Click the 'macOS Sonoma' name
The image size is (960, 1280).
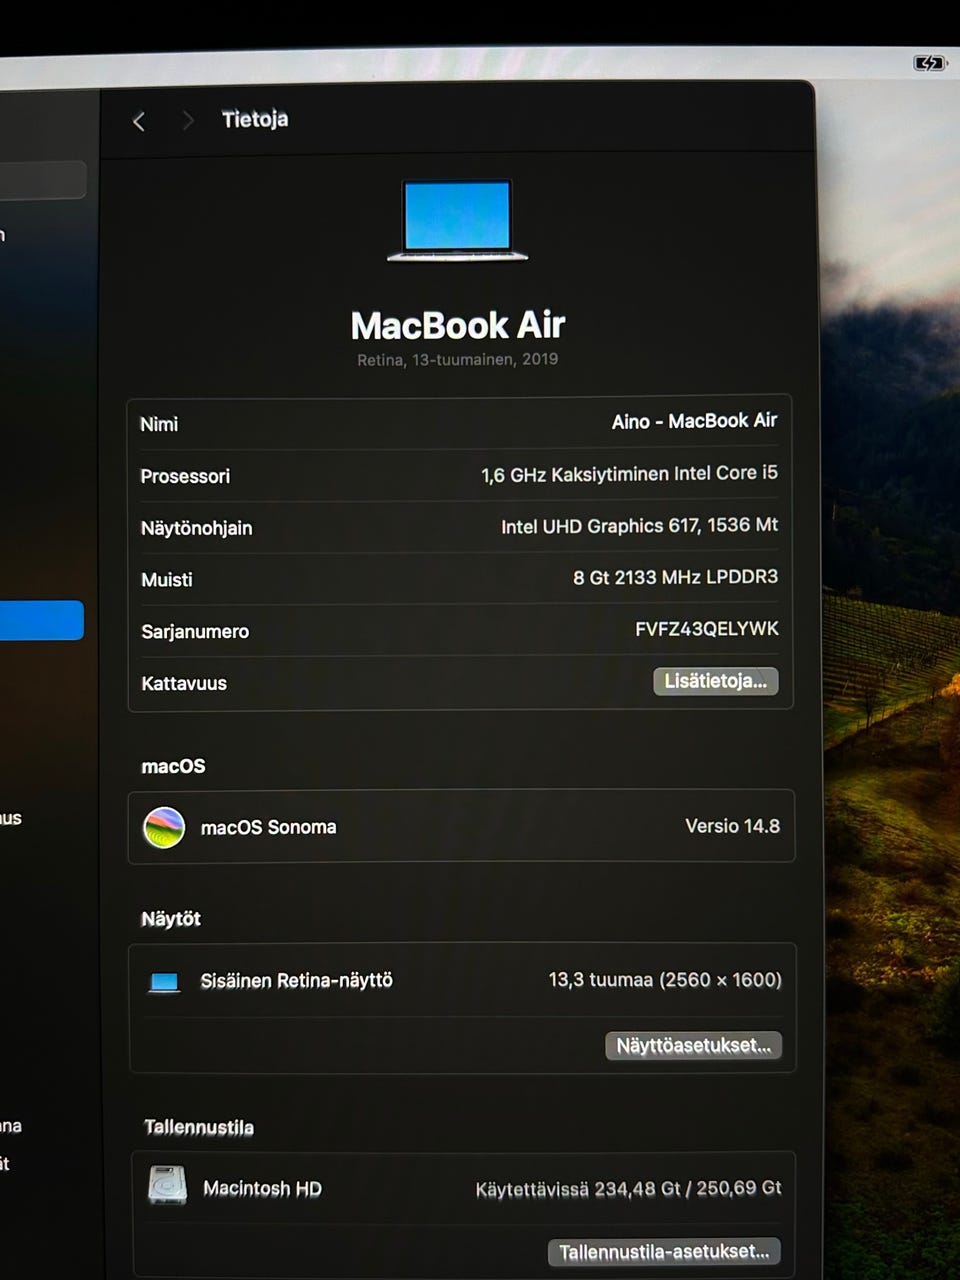pyautogui.click(x=268, y=828)
